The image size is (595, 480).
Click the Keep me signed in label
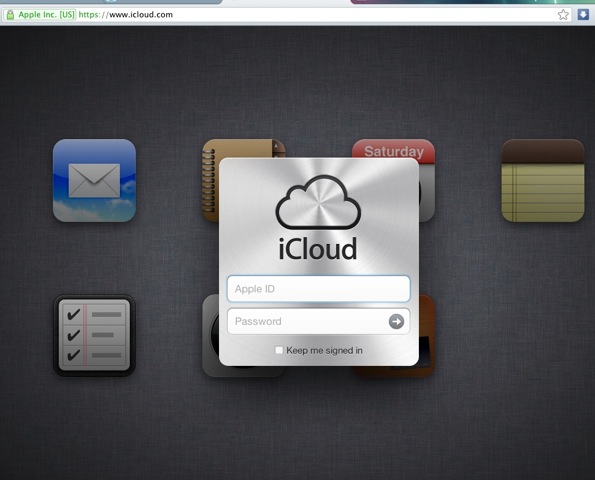[x=324, y=350]
